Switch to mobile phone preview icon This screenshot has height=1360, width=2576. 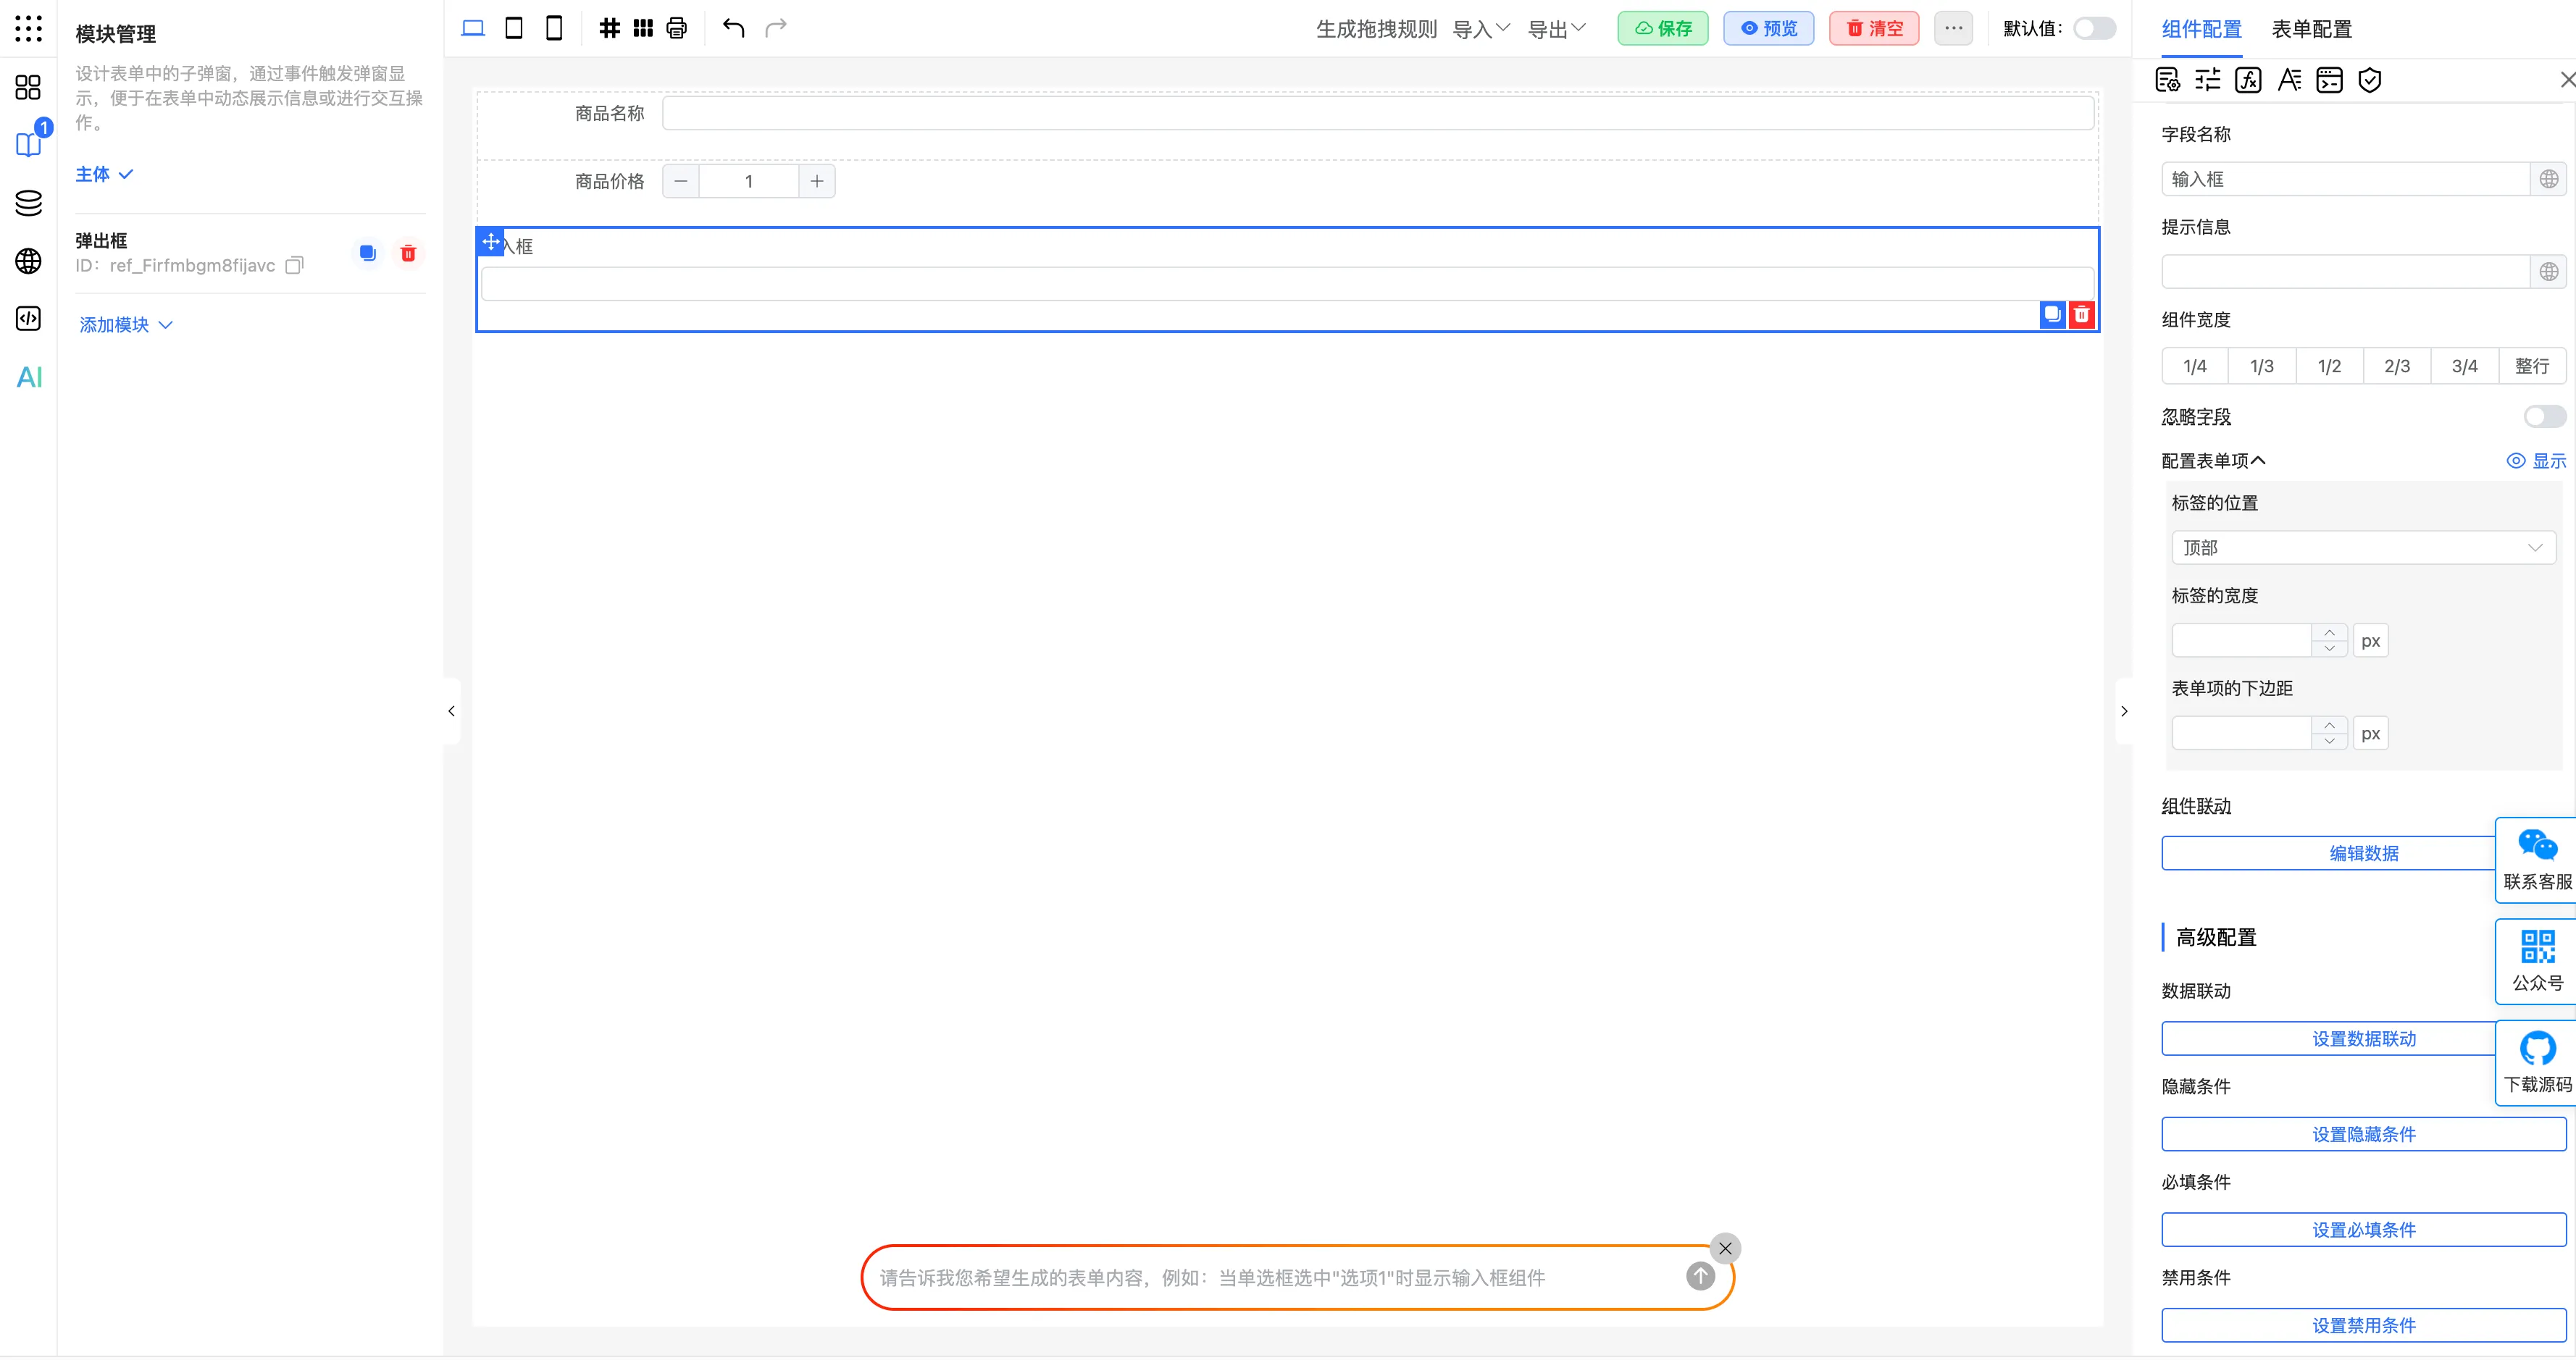pyautogui.click(x=553, y=28)
